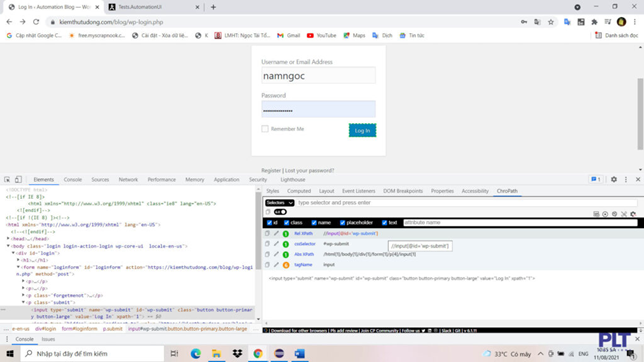Copy the Rel XPath value
This screenshot has width=644, height=362.
pyautogui.click(x=267, y=233)
